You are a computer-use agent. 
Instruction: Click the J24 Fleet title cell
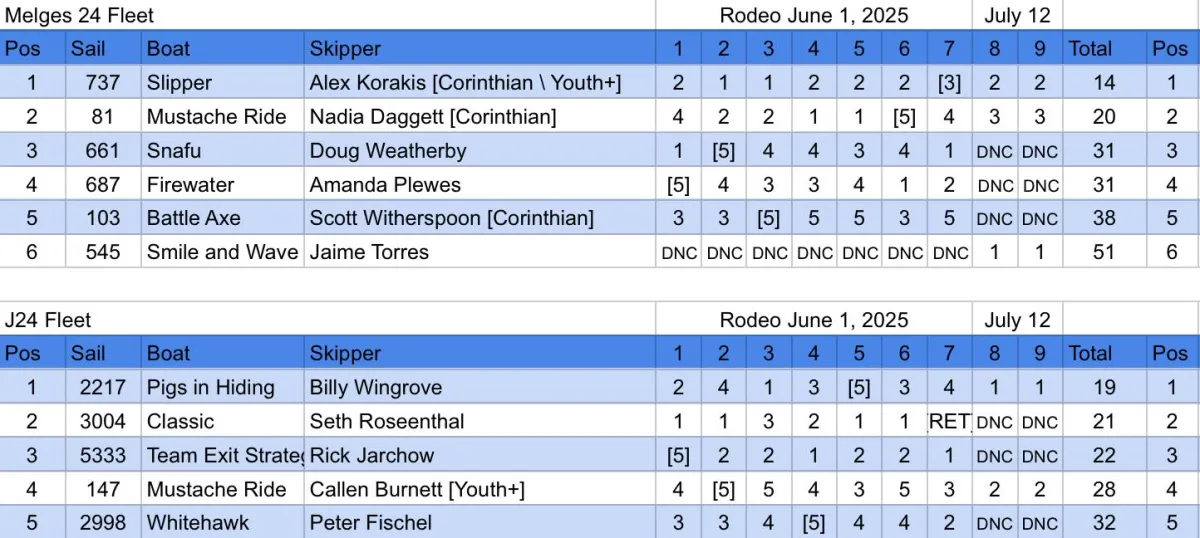tap(48, 320)
